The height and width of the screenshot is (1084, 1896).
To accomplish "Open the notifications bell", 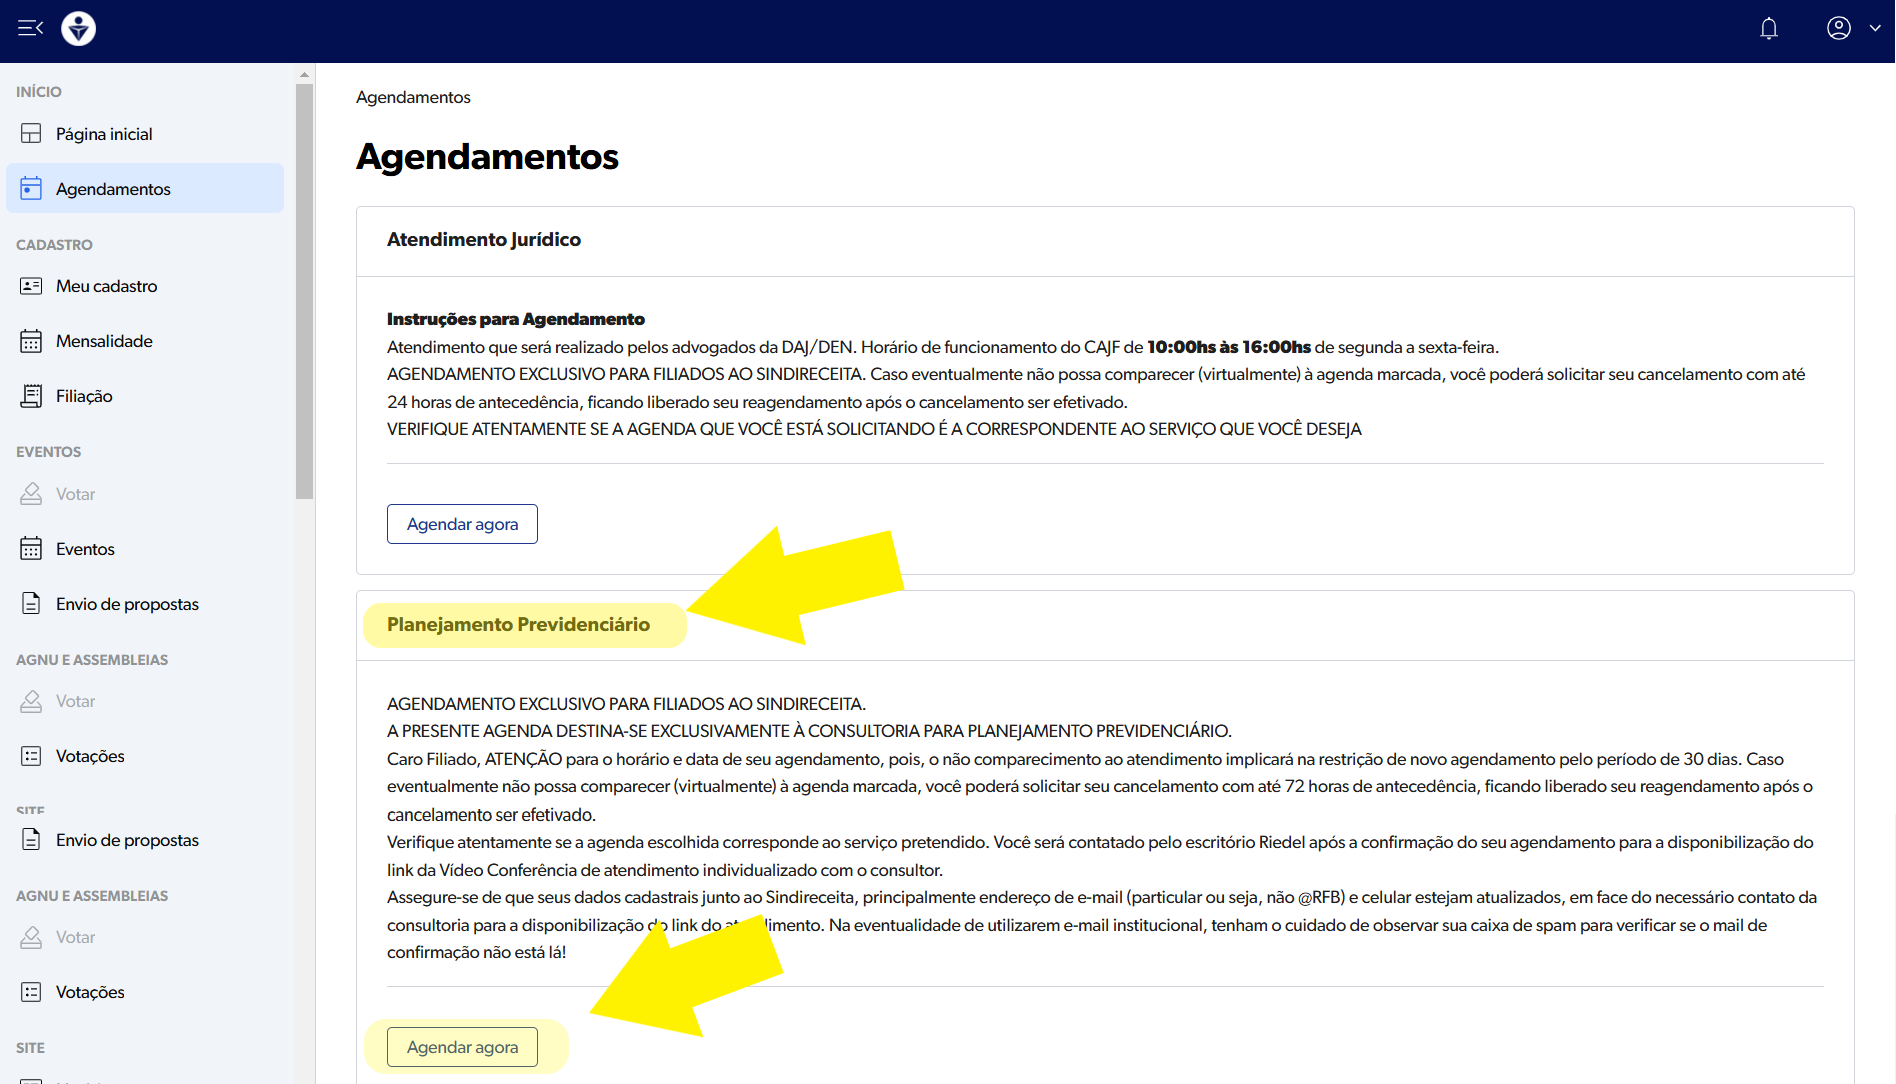I will (1768, 28).
